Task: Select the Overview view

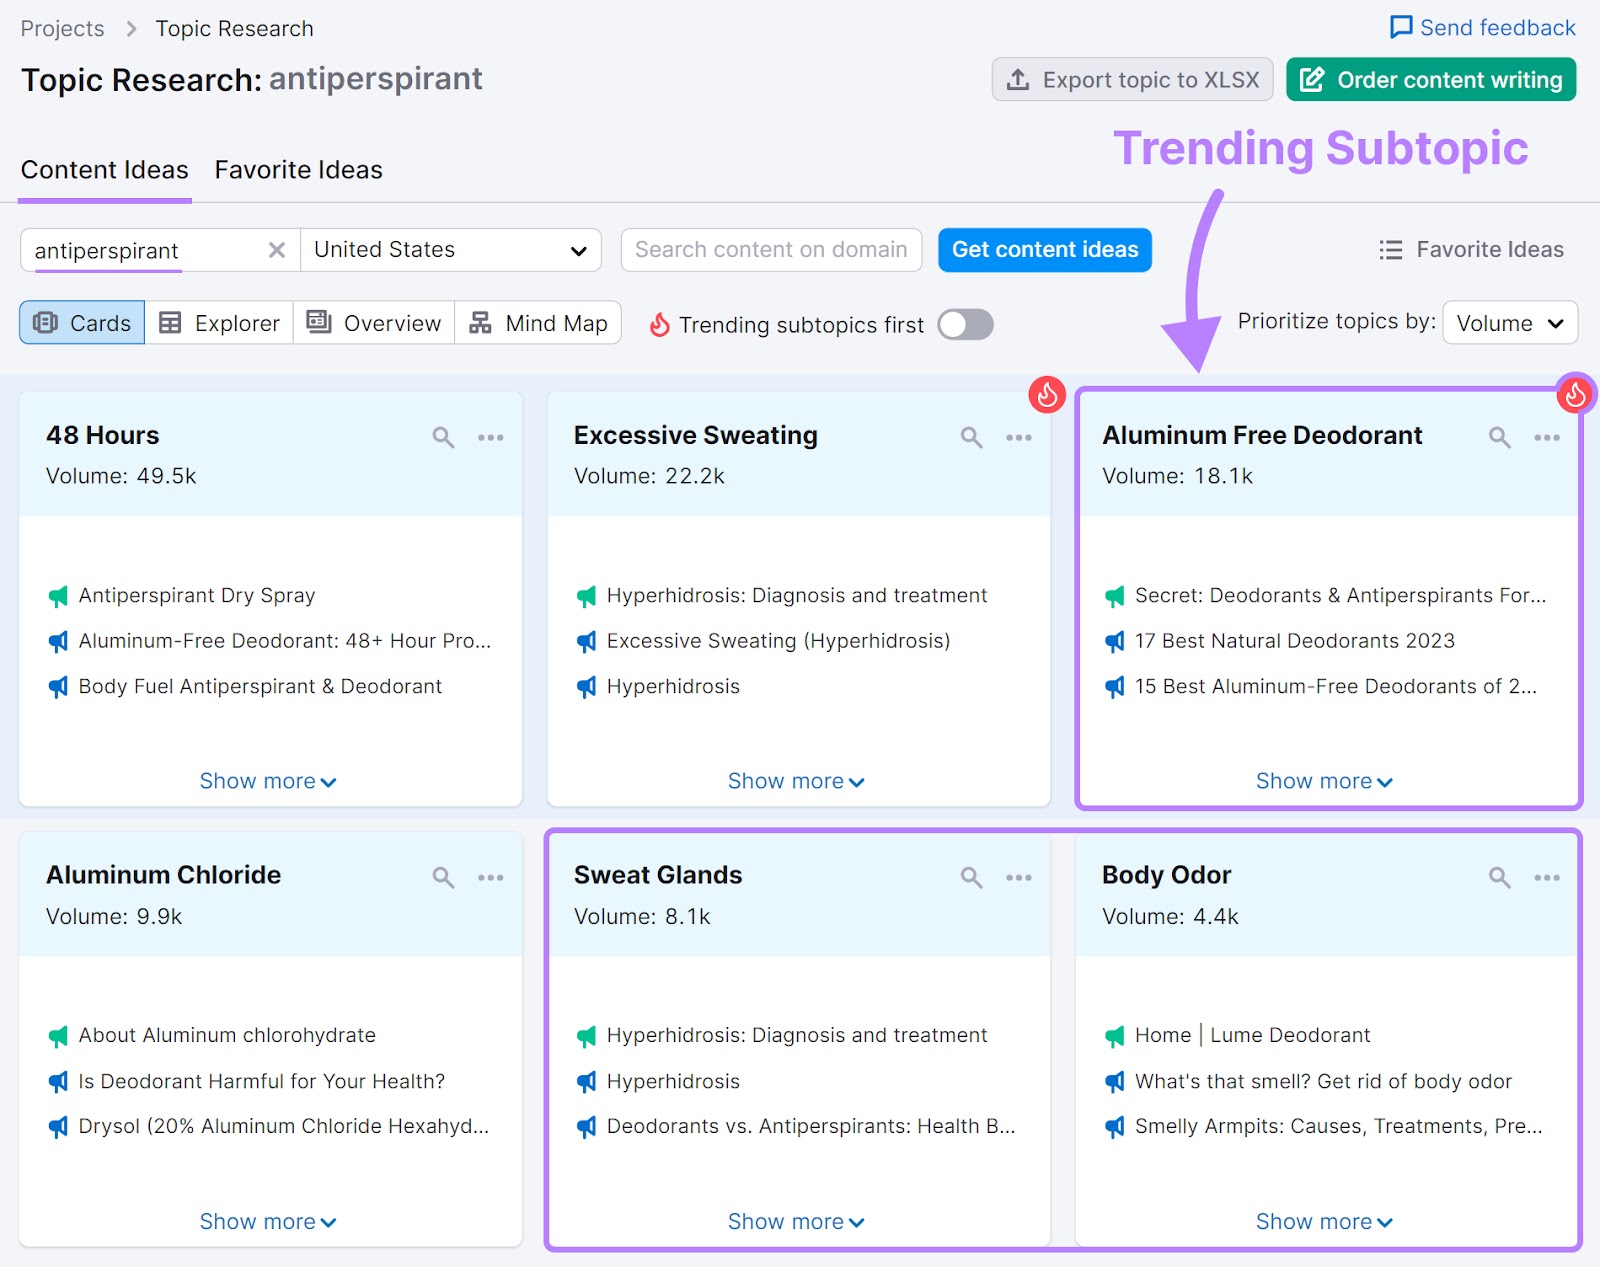Action: coord(373,323)
